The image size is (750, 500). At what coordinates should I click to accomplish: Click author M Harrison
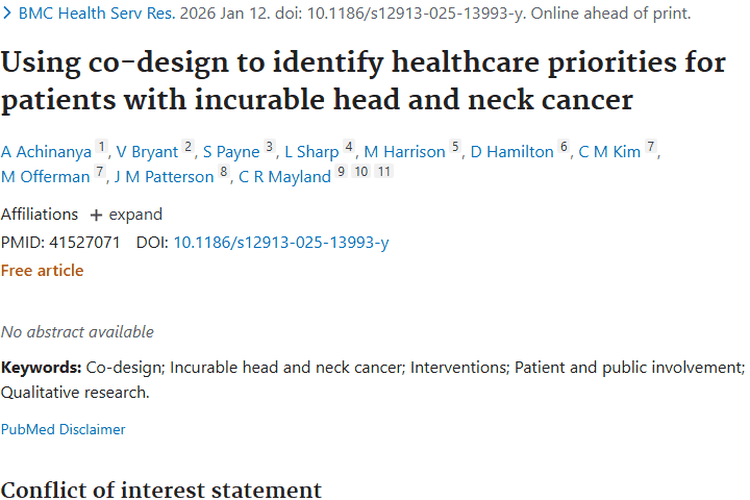click(404, 152)
